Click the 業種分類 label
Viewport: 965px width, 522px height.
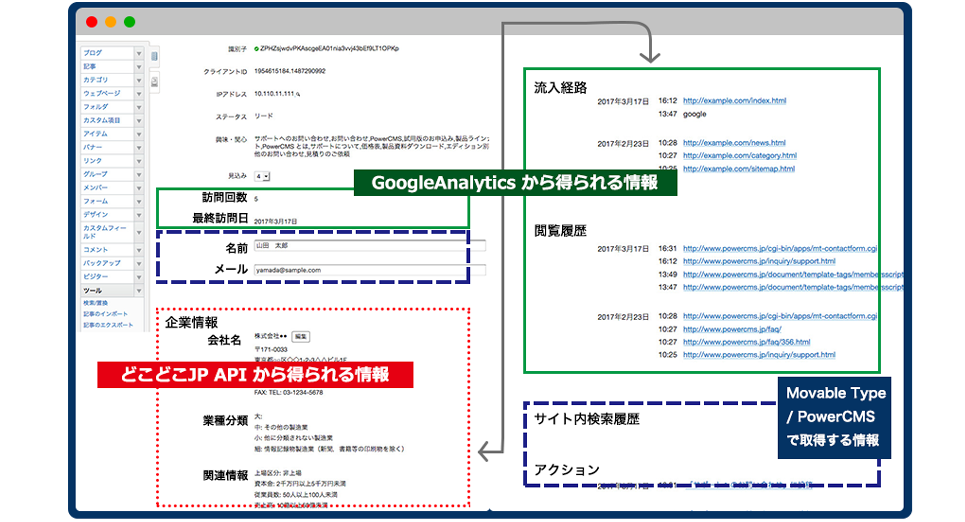(225, 421)
